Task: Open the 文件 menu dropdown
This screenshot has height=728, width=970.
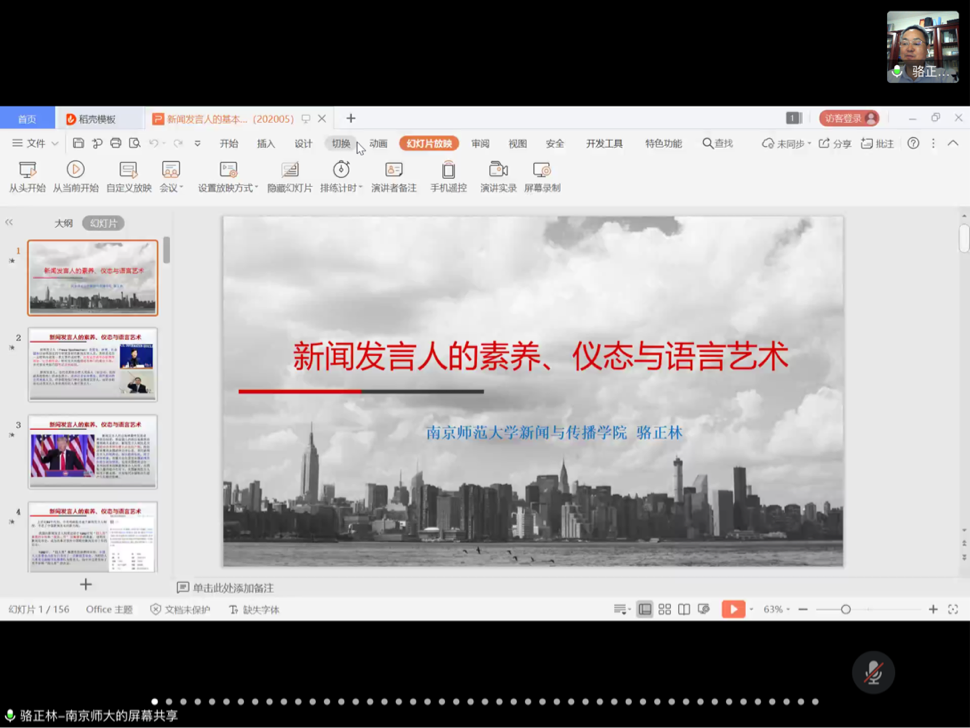Action: (x=35, y=144)
